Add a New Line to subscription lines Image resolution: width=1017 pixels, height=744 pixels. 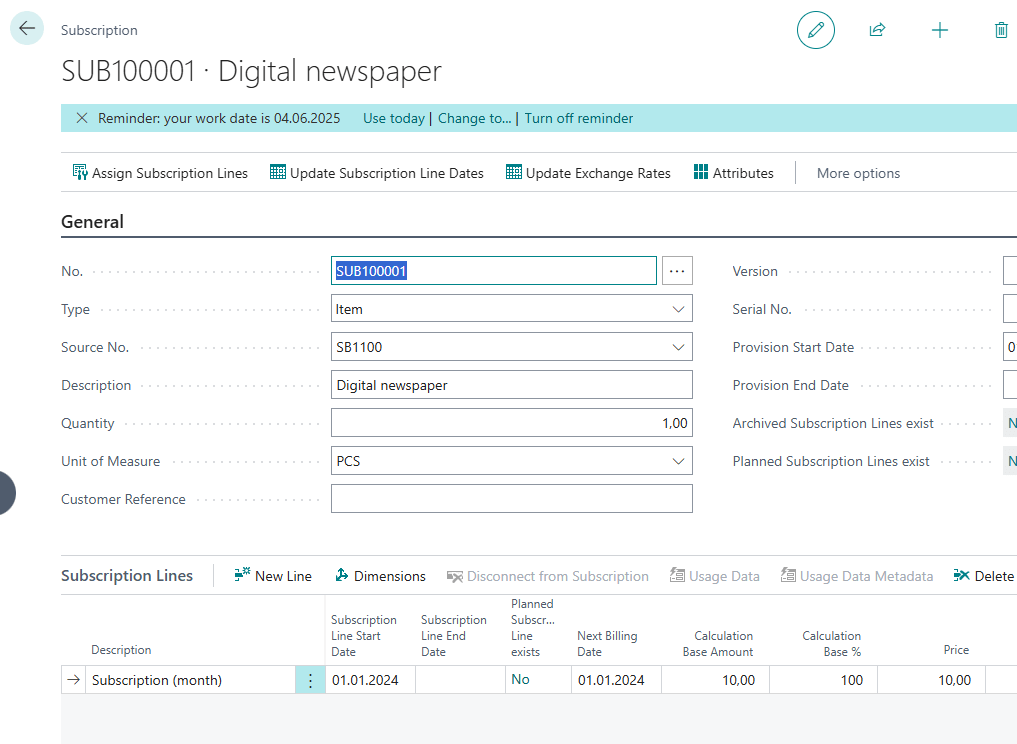point(273,576)
